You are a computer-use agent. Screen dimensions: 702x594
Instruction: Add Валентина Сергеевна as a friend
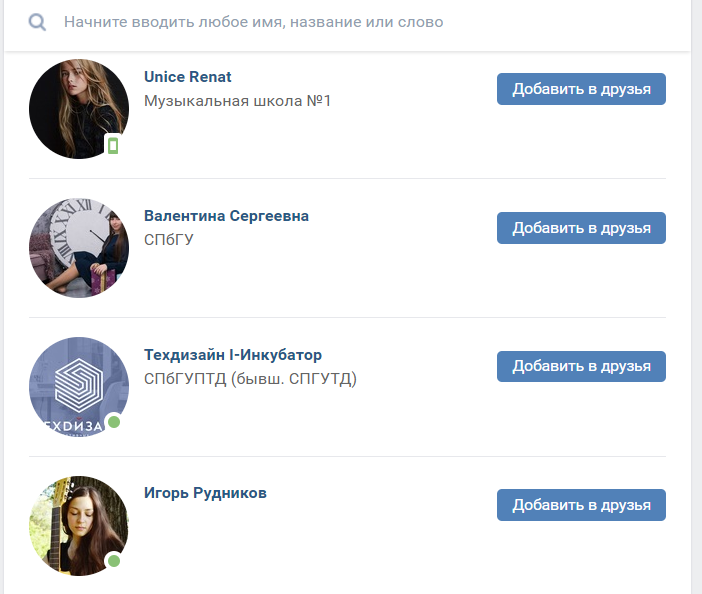[581, 228]
